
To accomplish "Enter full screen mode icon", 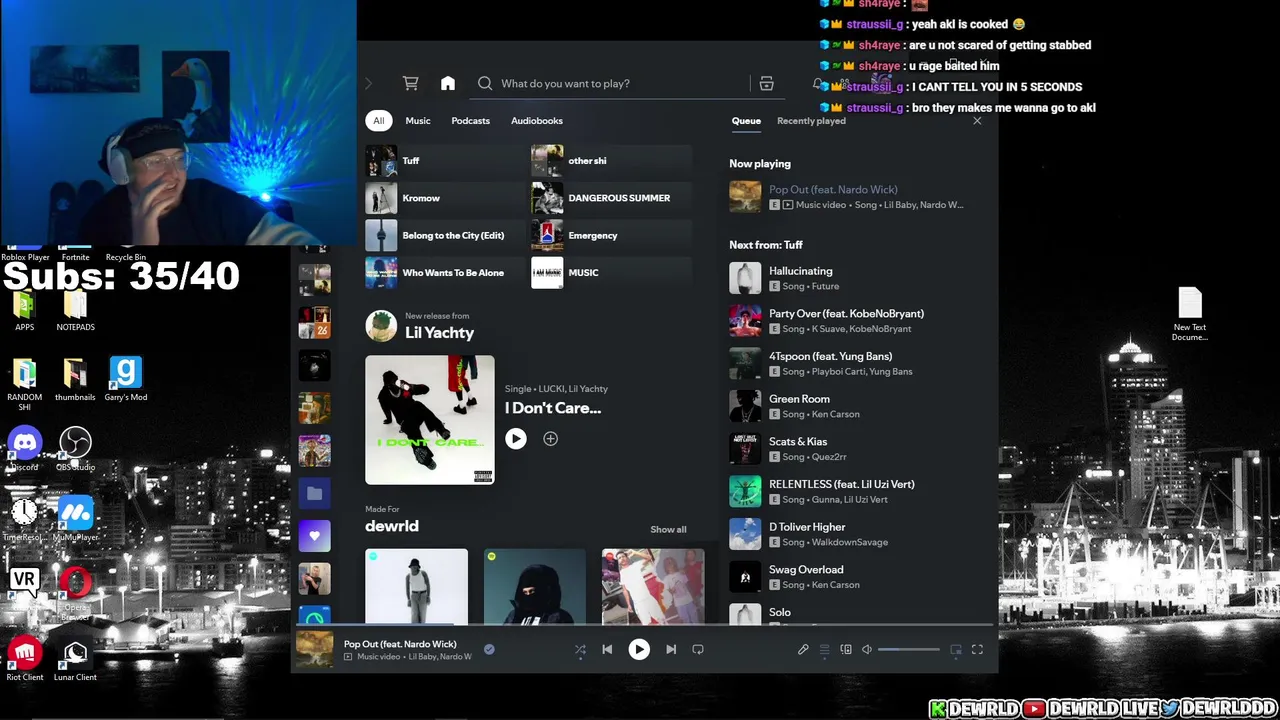I will 977,650.
